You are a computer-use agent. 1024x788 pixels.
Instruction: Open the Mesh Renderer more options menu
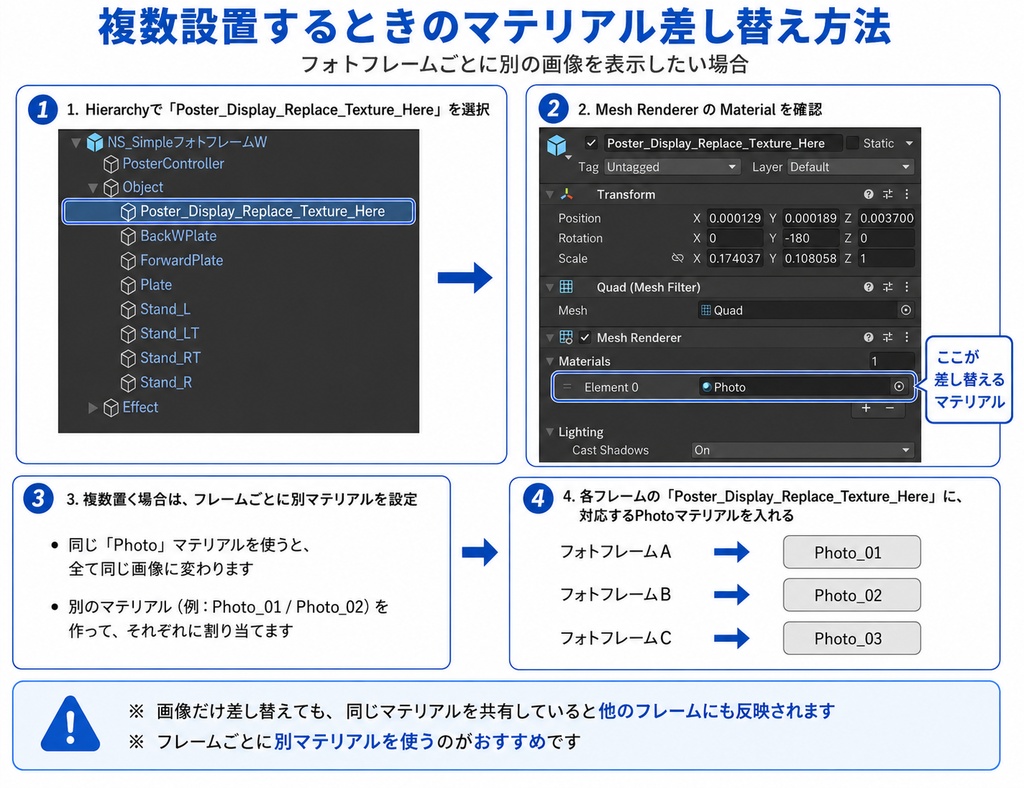906,338
